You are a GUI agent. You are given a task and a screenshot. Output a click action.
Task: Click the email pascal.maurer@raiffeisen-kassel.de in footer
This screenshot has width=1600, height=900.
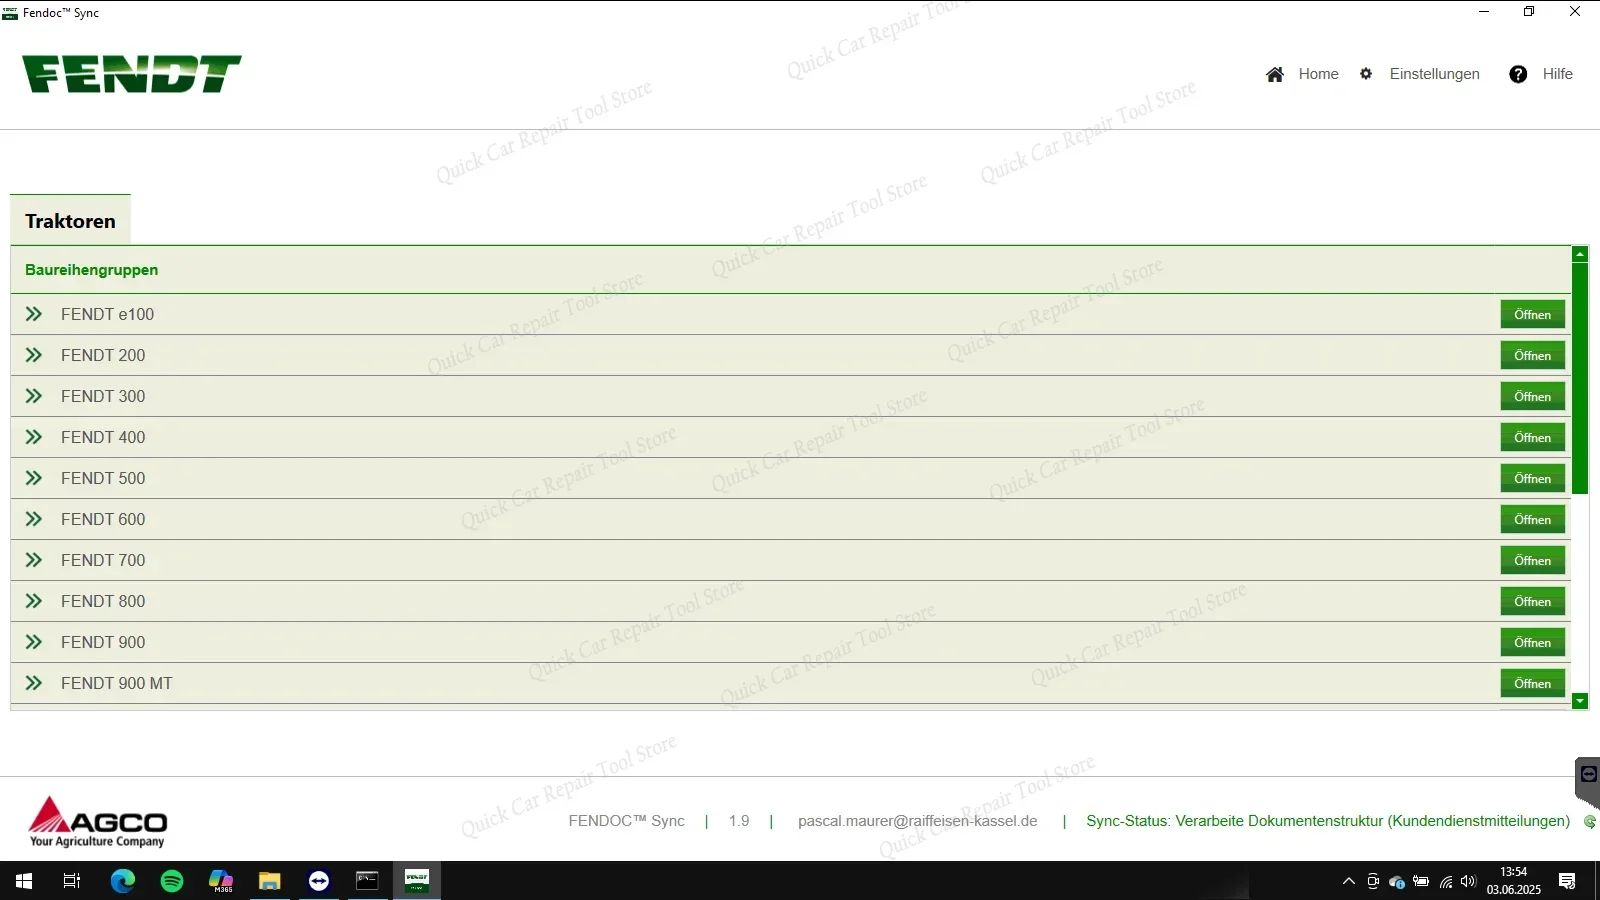pos(918,821)
